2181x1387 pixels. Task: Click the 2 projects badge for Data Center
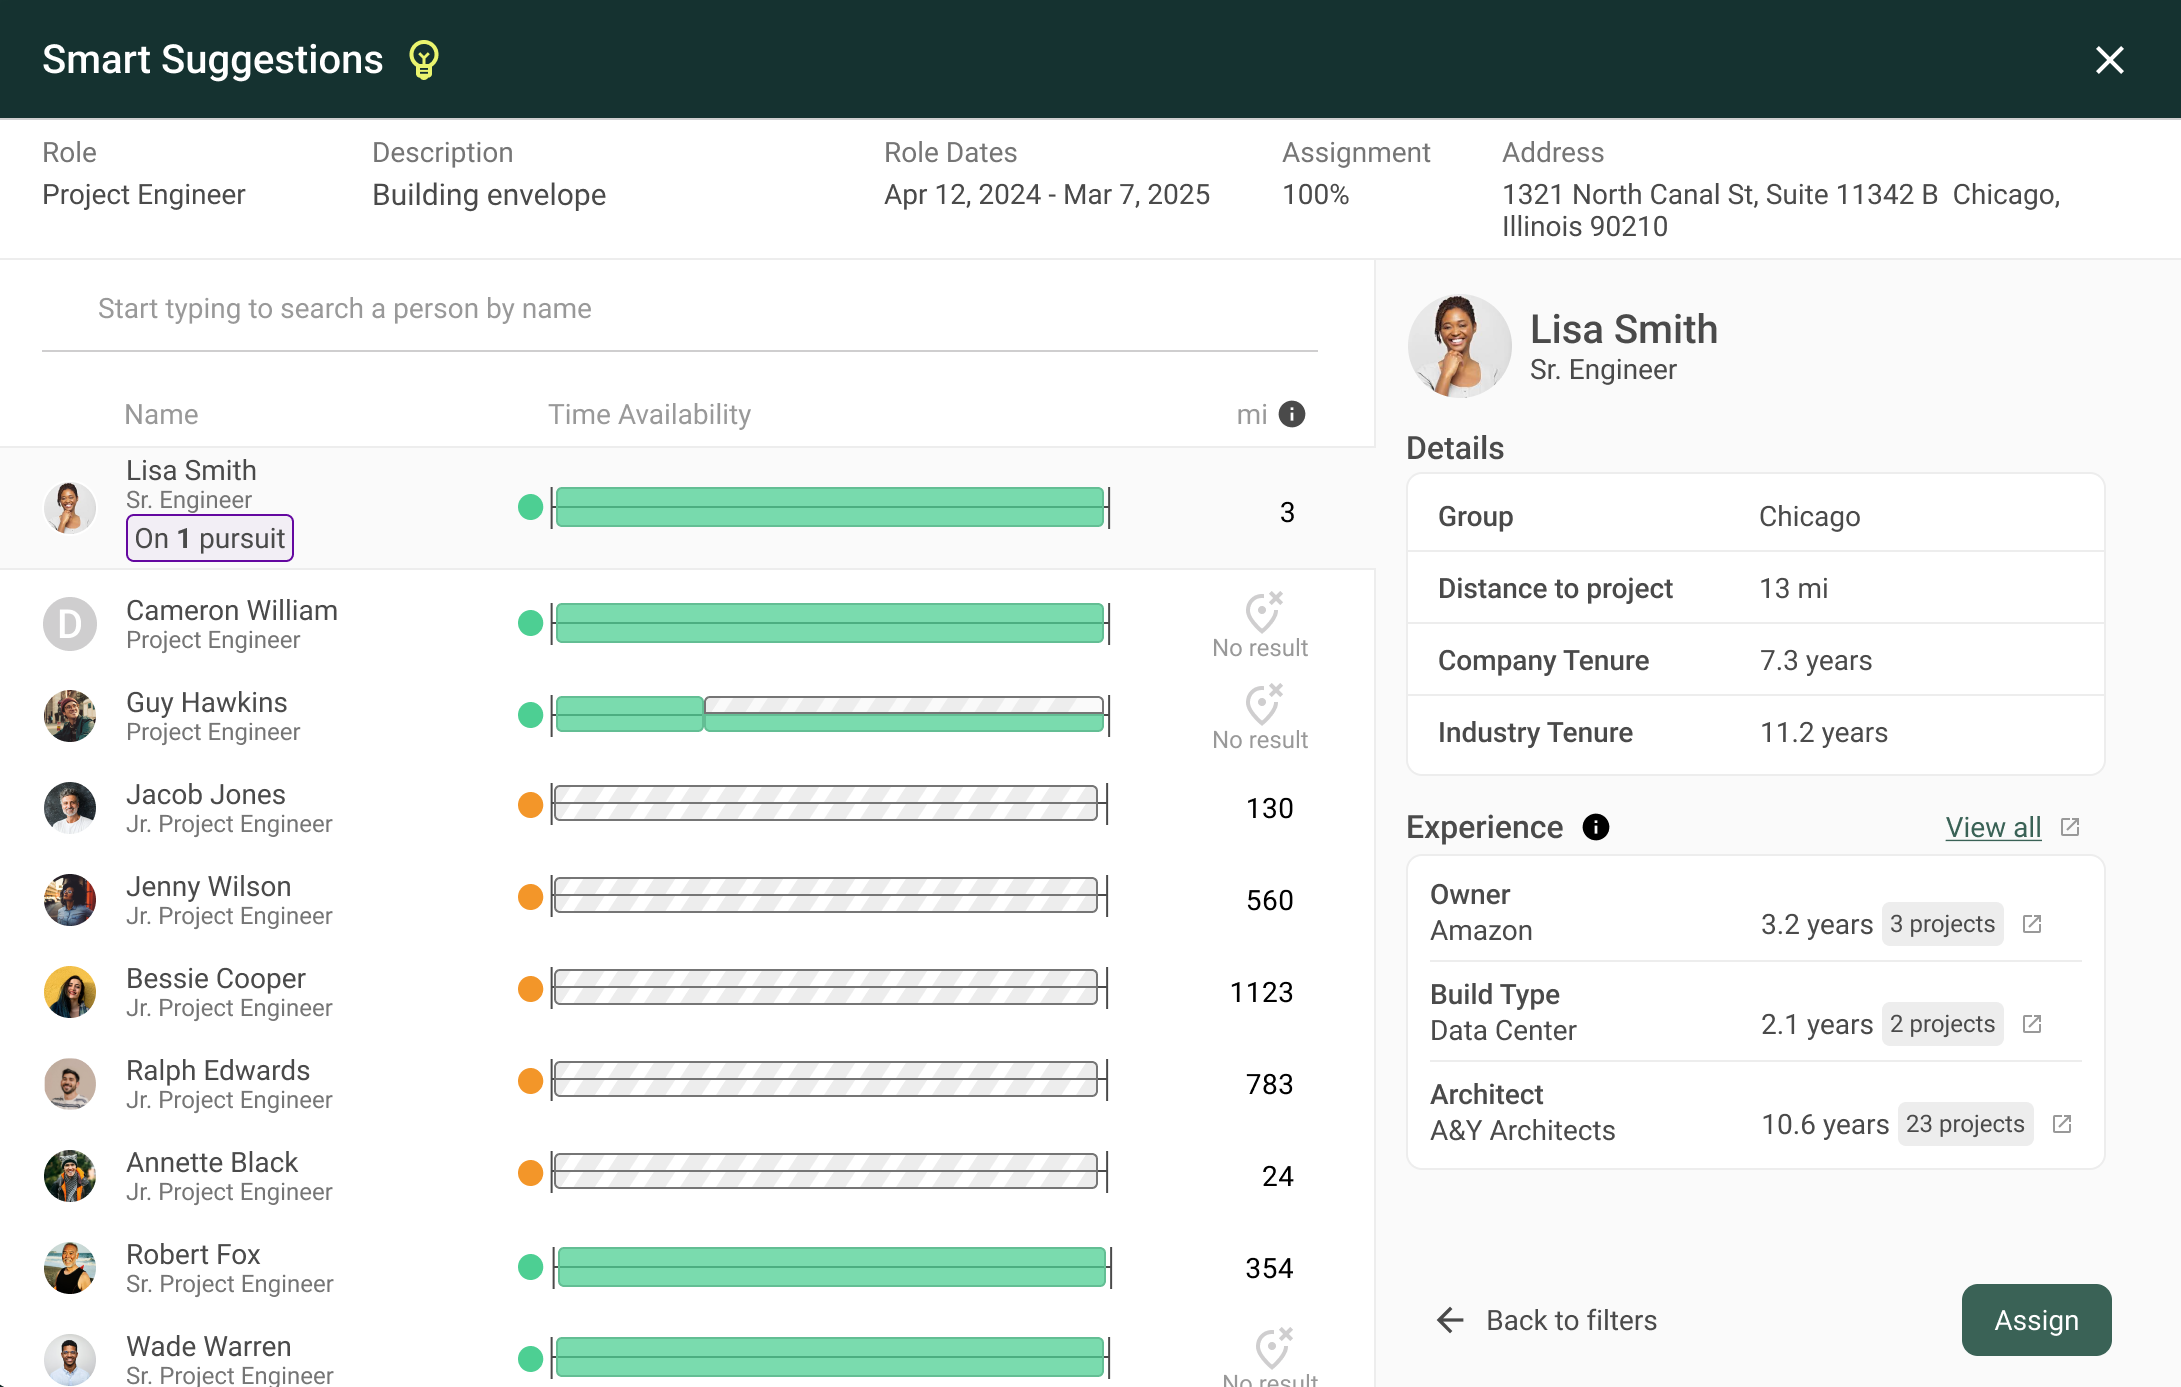click(x=1942, y=1024)
